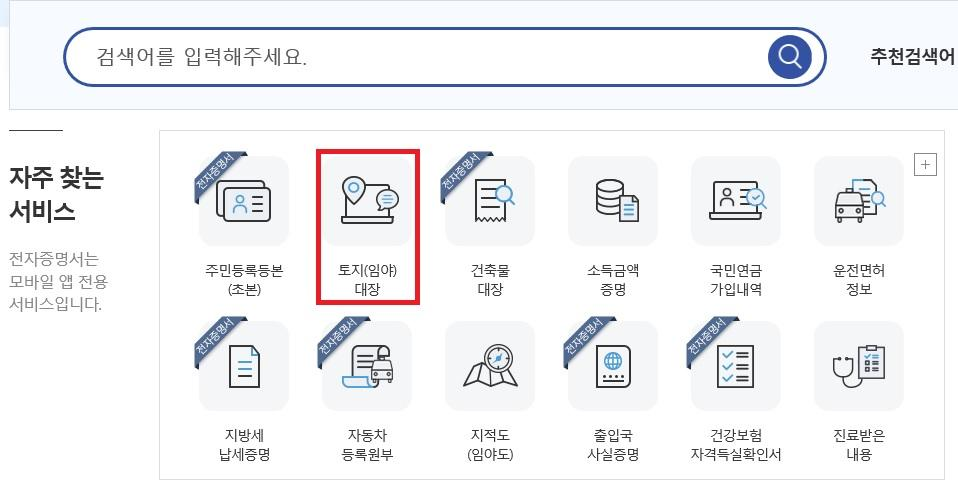Click the 출입국 사실증명 text label
This screenshot has height=486, width=958.
point(613,444)
